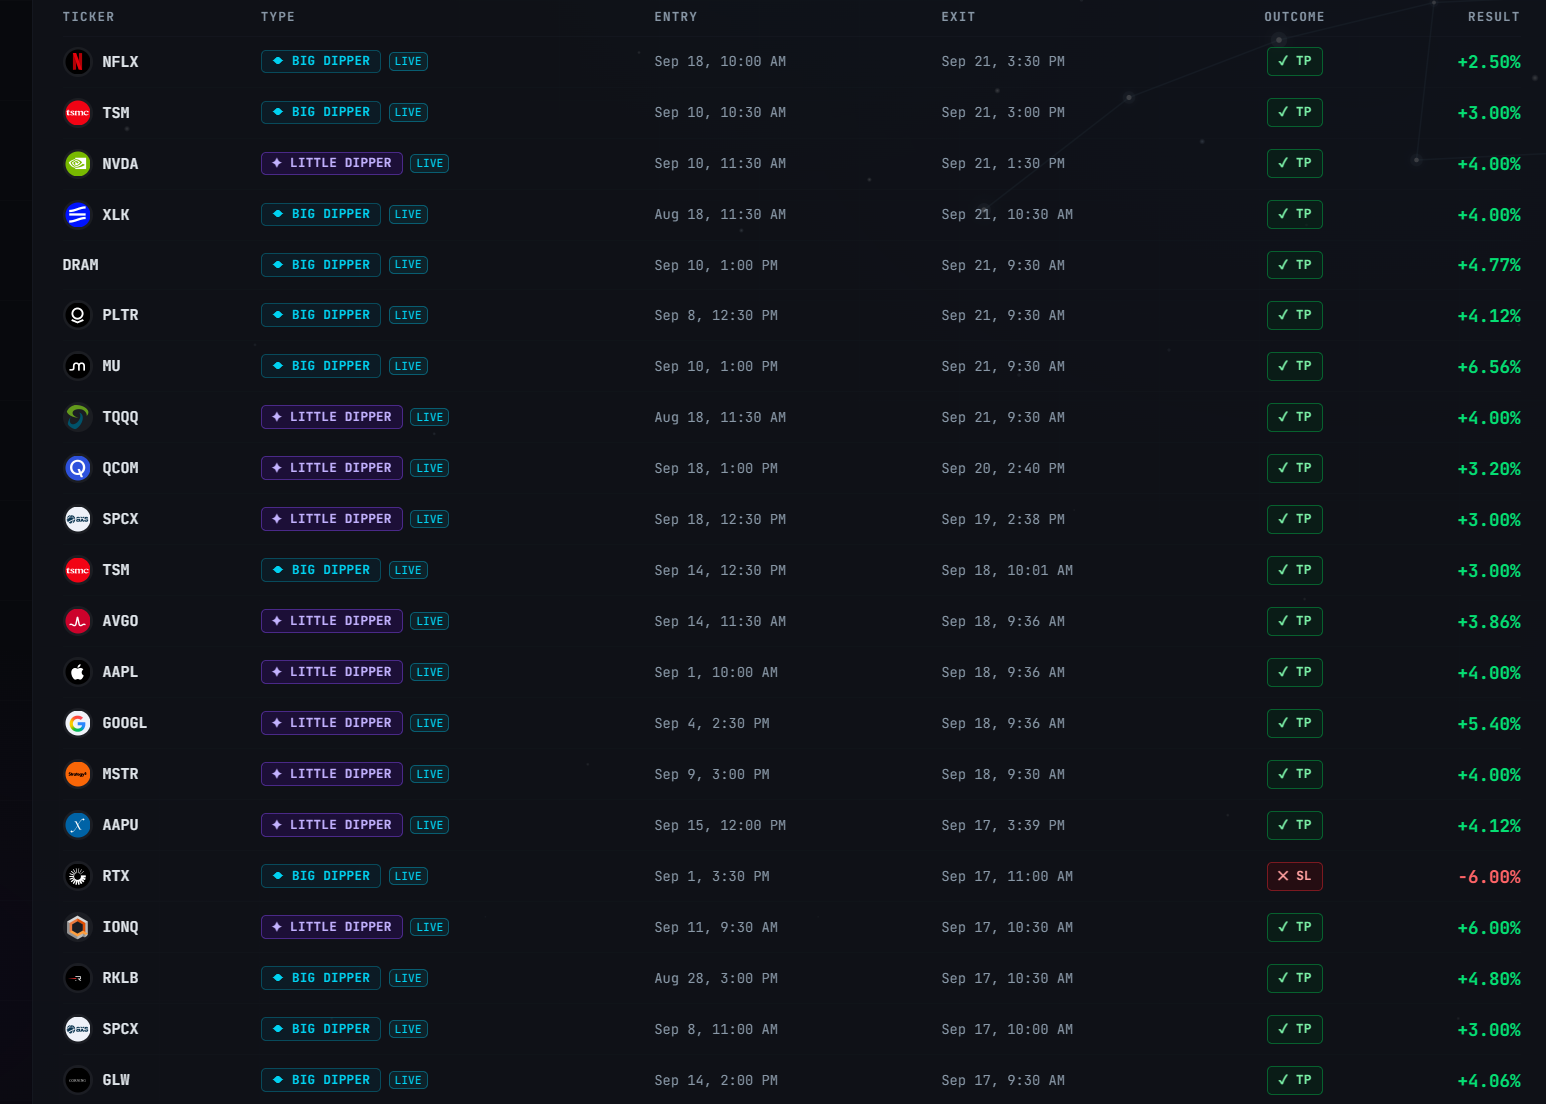Click the +3.86% result for AVGO
1546x1104 pixels.
1489,622
